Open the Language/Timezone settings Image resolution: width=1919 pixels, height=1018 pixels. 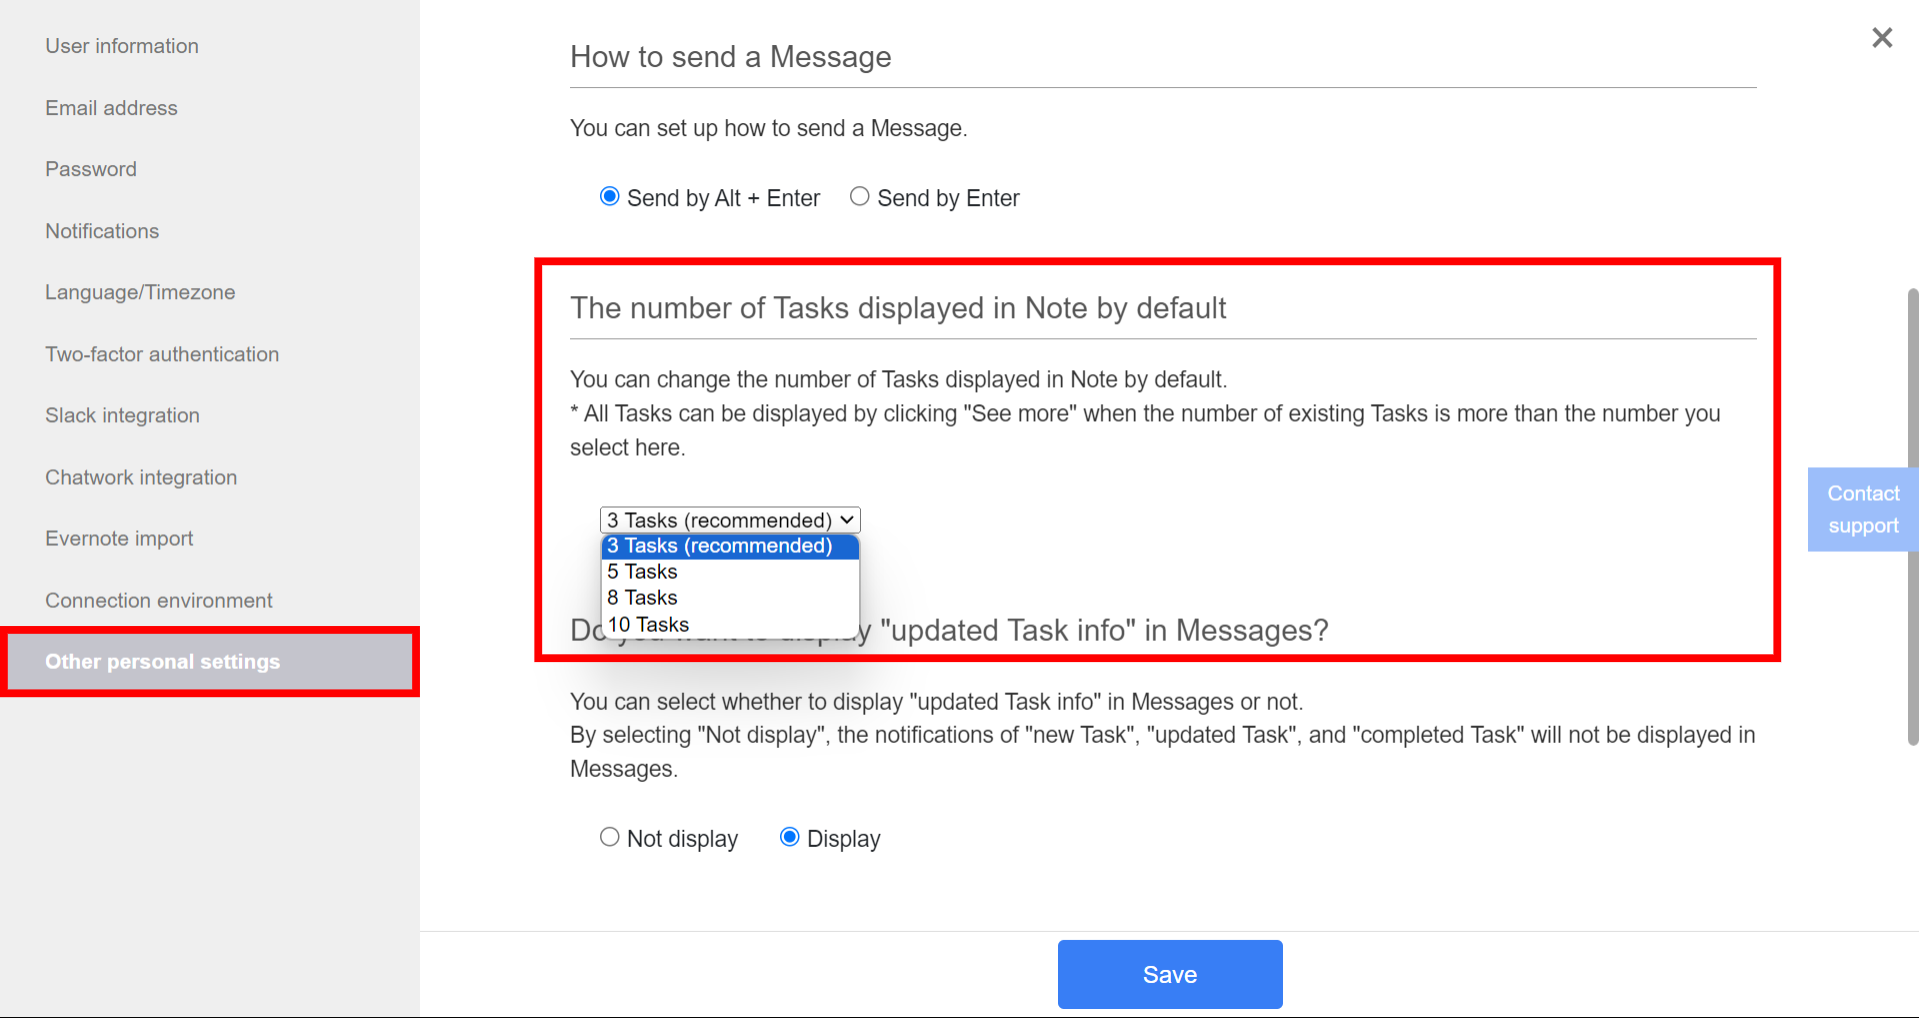[x=139, y=291]
